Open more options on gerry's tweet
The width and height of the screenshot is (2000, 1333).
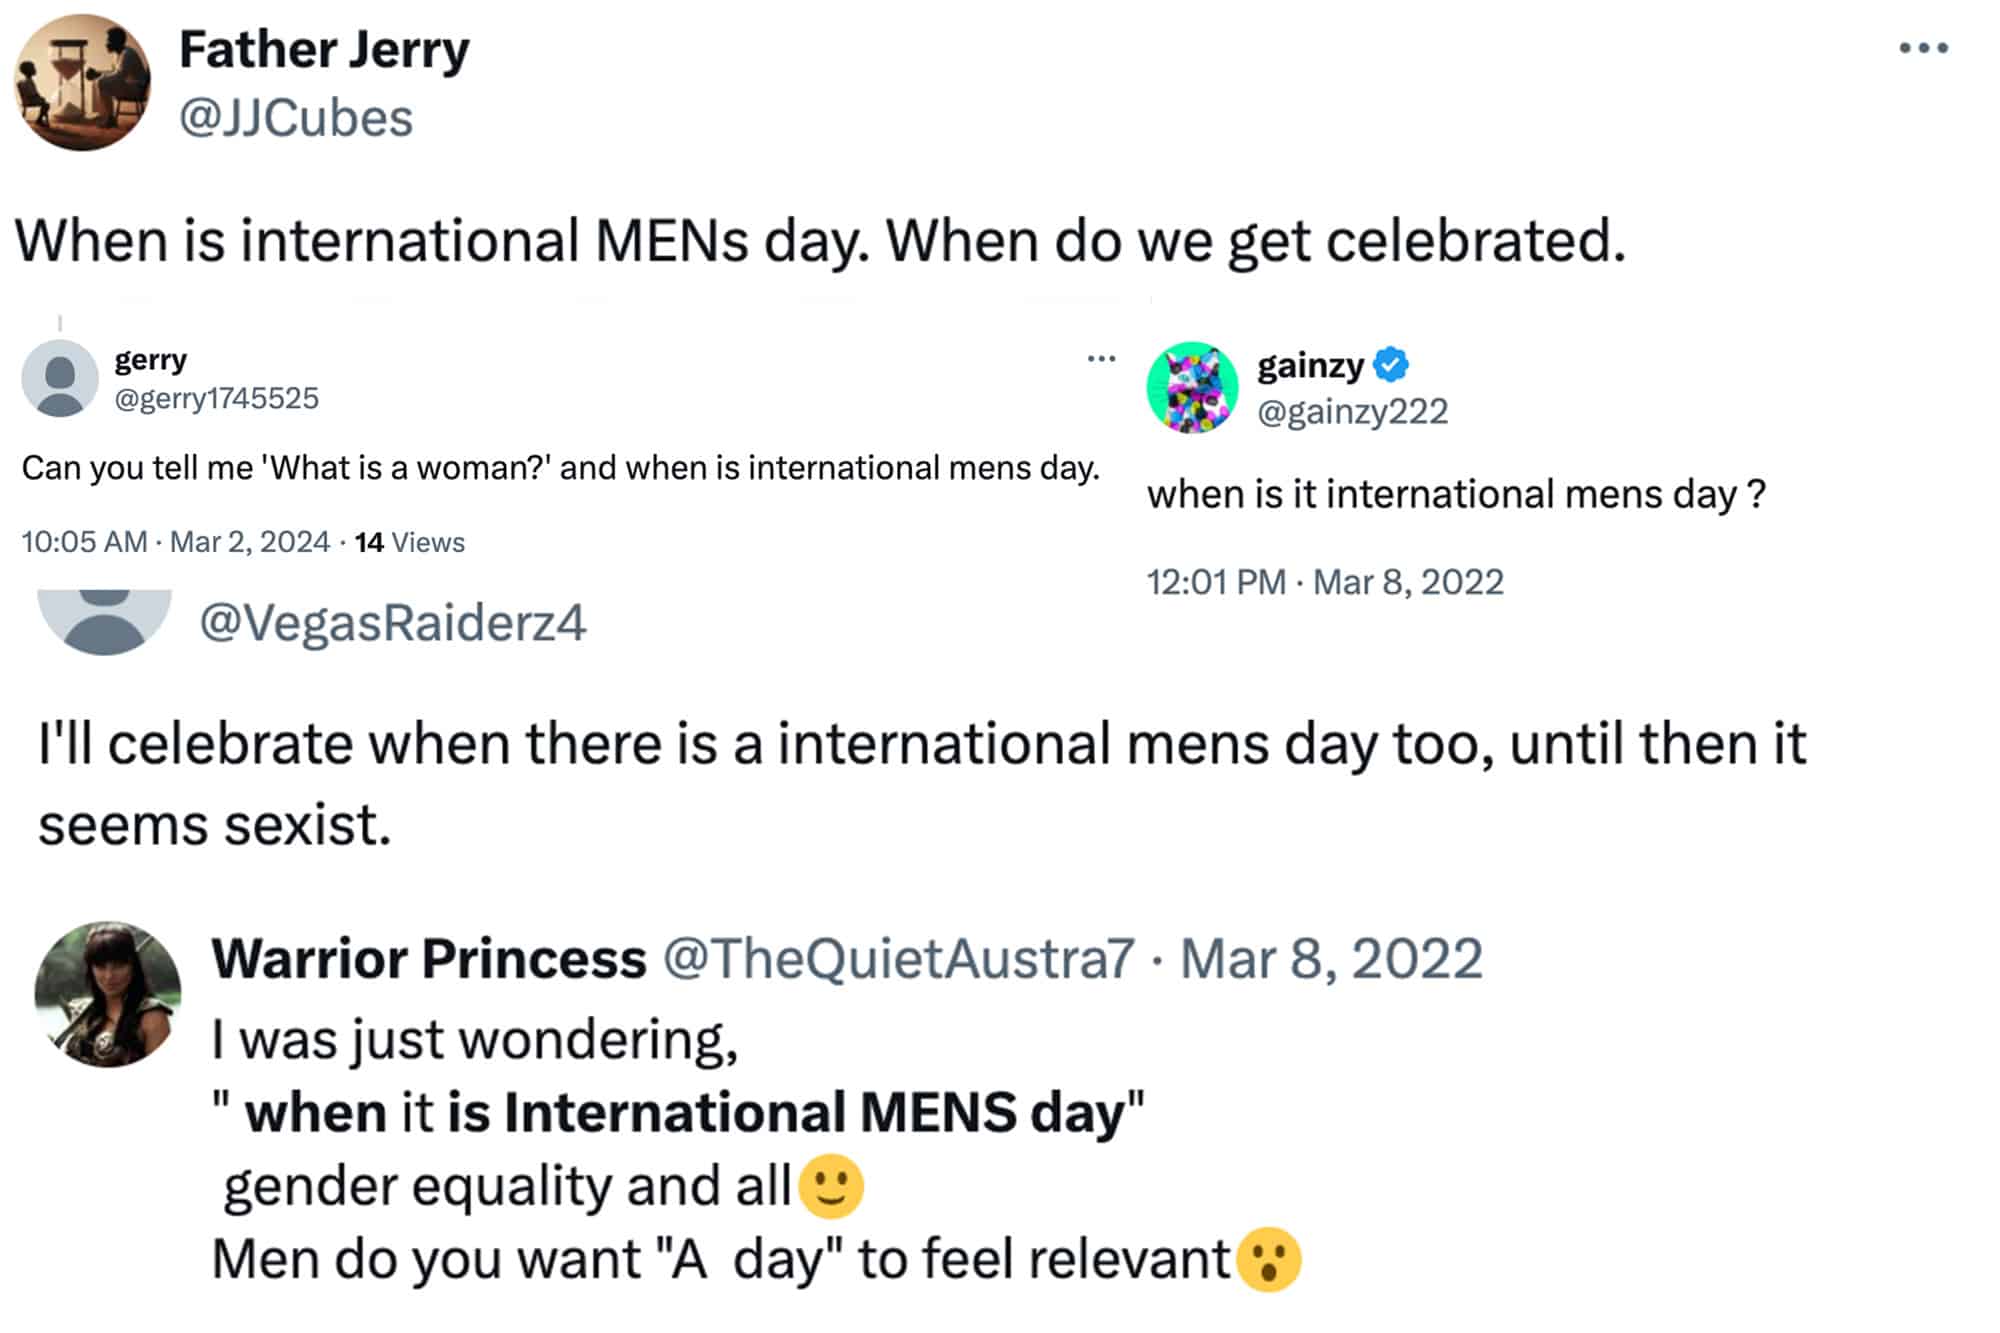point(1101,358)
